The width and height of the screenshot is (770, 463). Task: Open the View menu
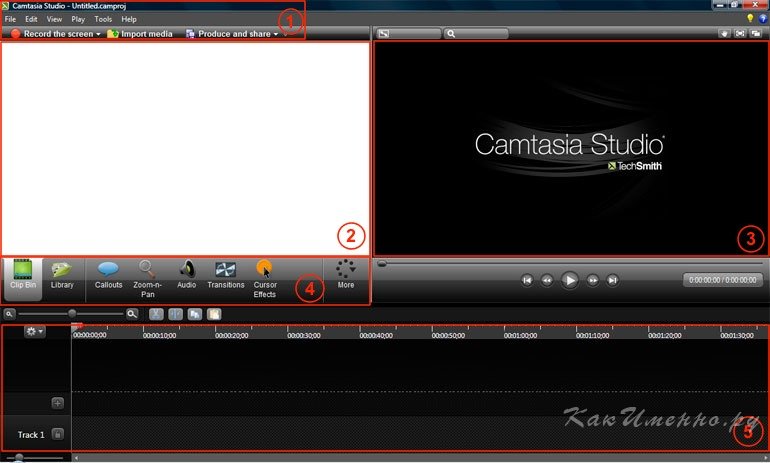click(55, 19)
